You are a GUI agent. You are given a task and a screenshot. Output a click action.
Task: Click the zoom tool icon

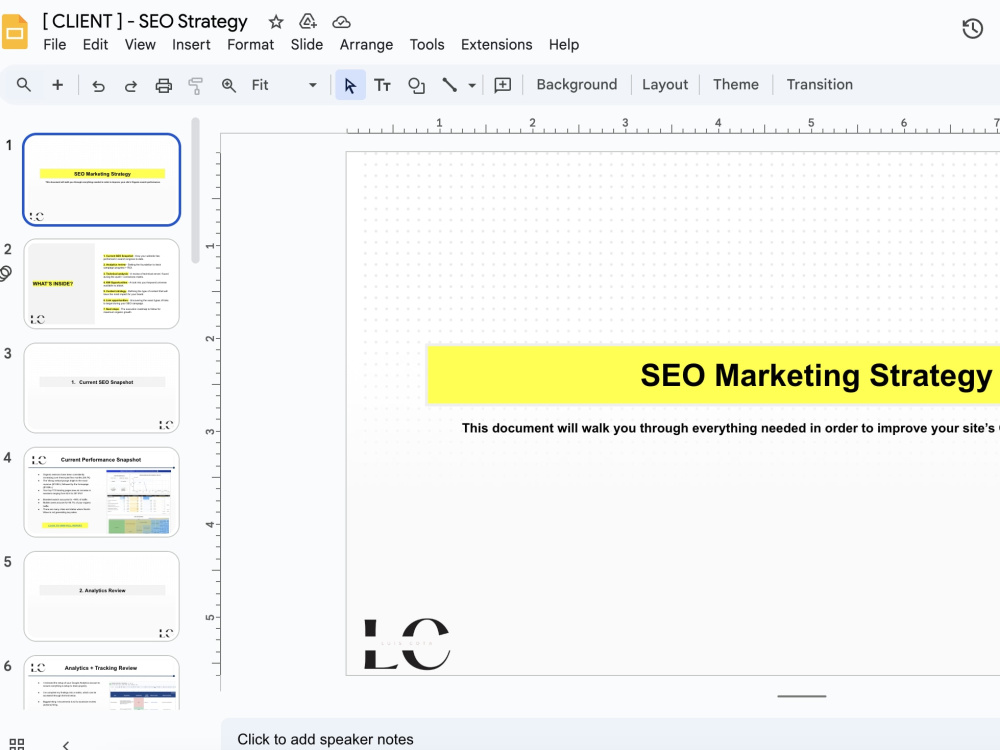(228, 85)
